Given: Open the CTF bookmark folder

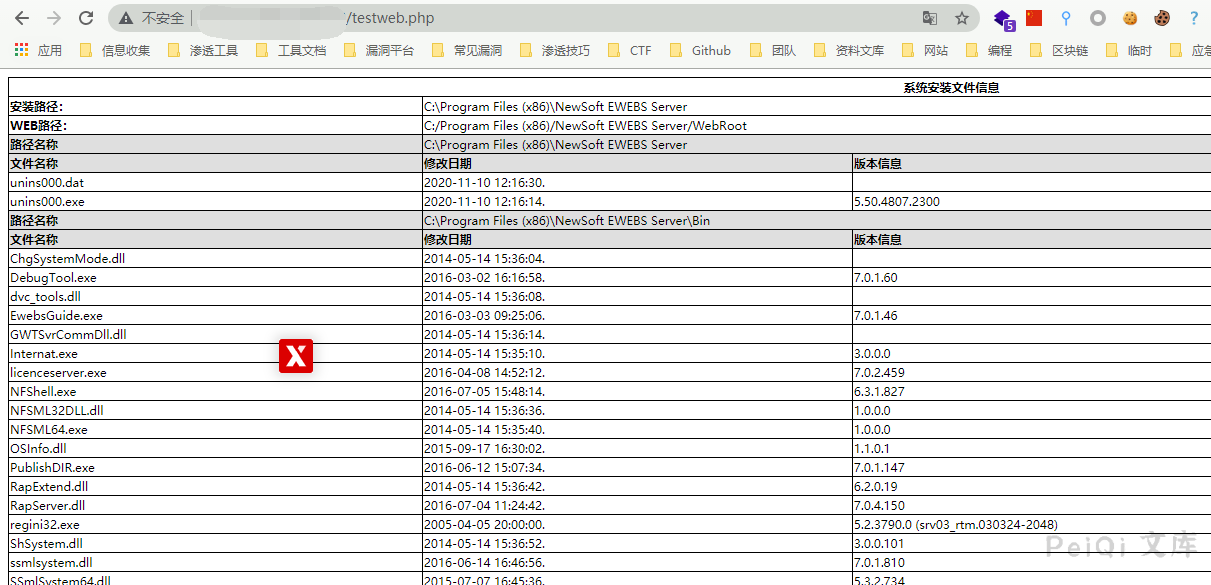Looking at the screenshot, I should 630,50.
